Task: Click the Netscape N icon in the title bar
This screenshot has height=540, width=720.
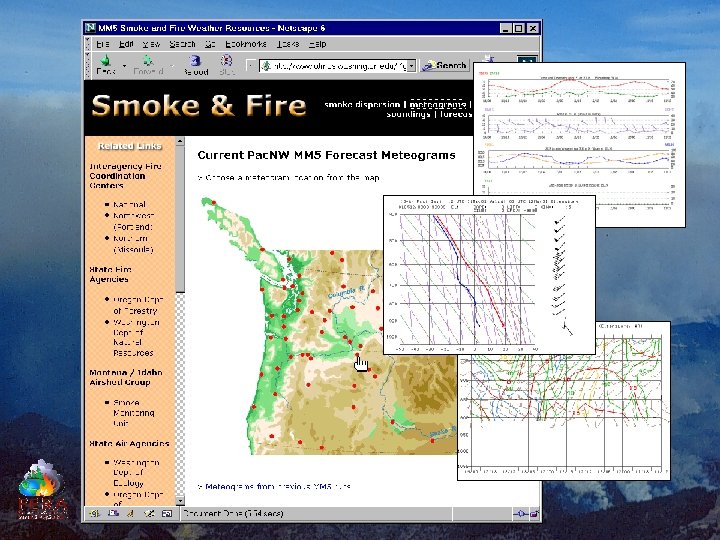Action: coord(90,28)
